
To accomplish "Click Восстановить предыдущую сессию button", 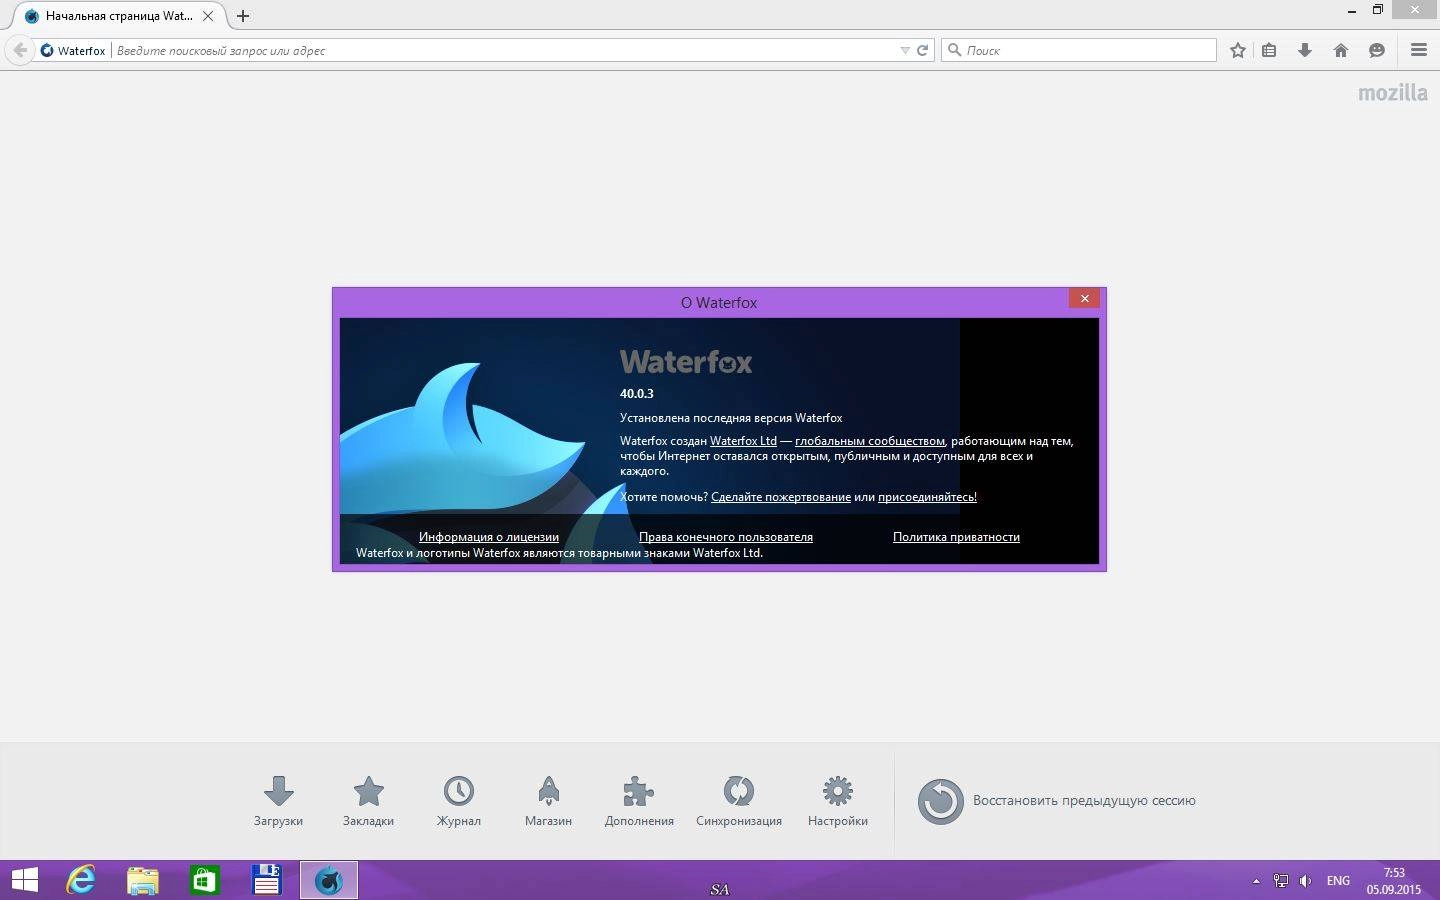I will 1057,801.
